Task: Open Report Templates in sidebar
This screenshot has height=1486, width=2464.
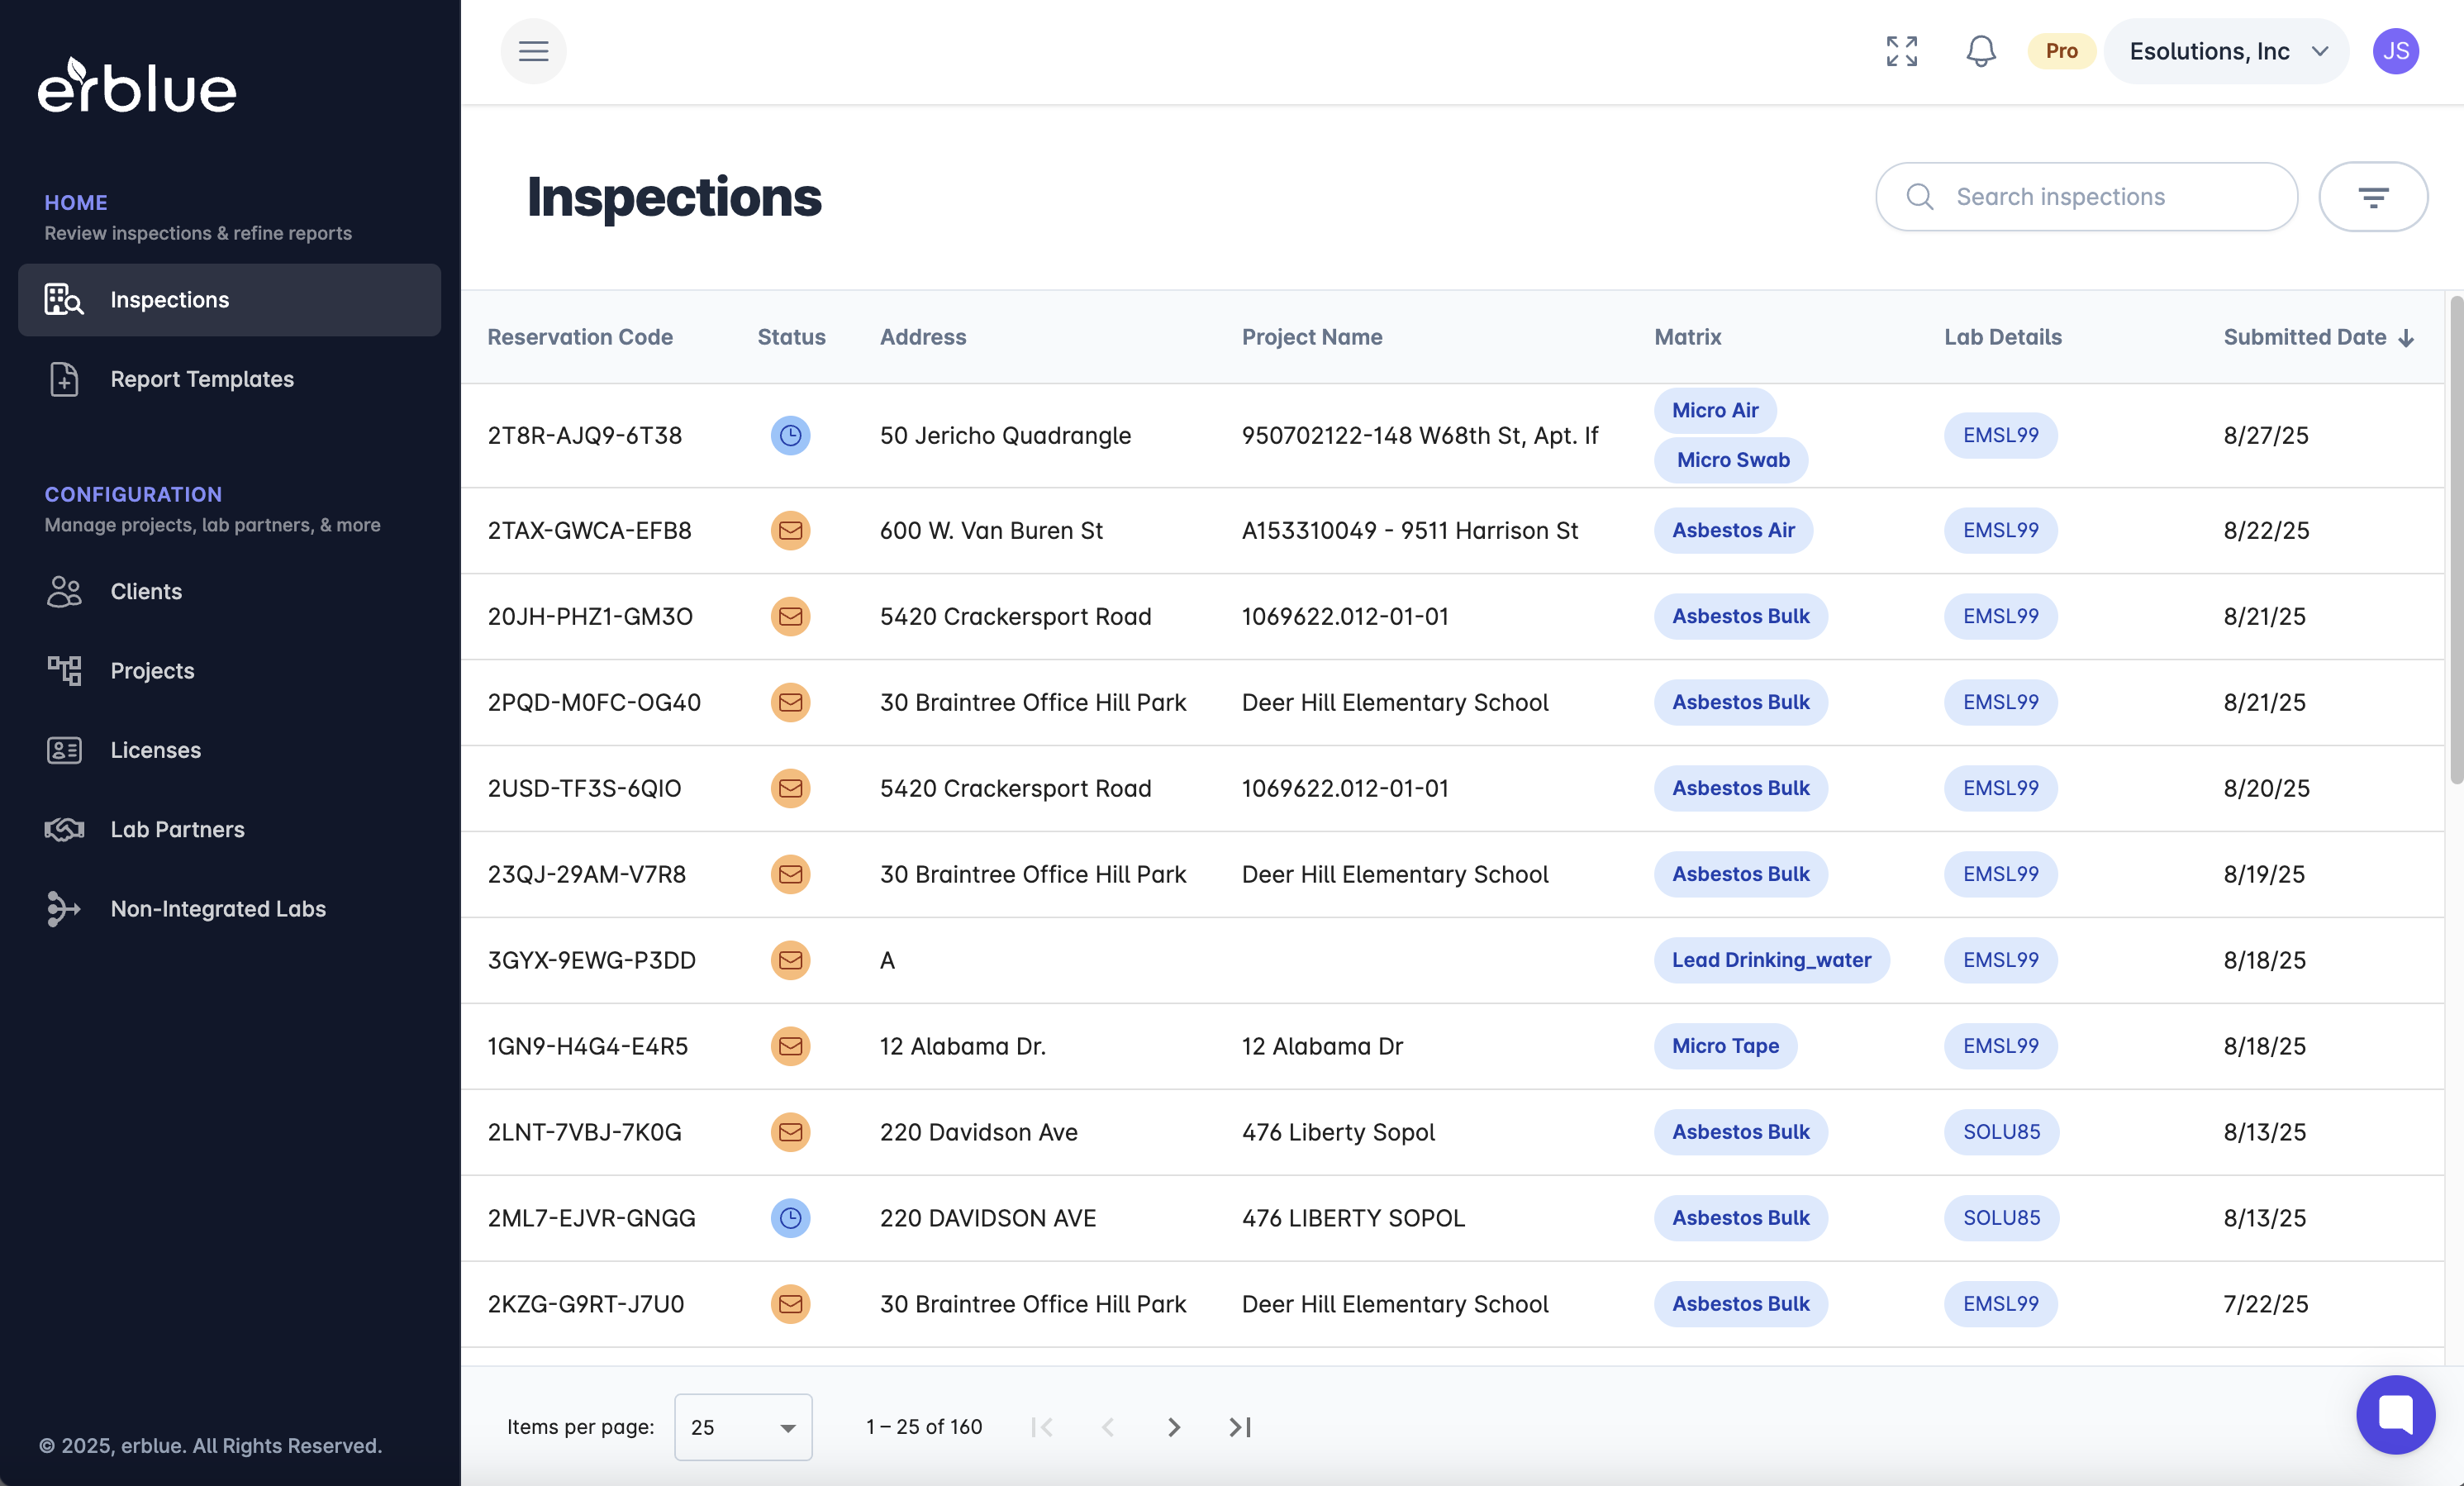Action: [202, 379]
